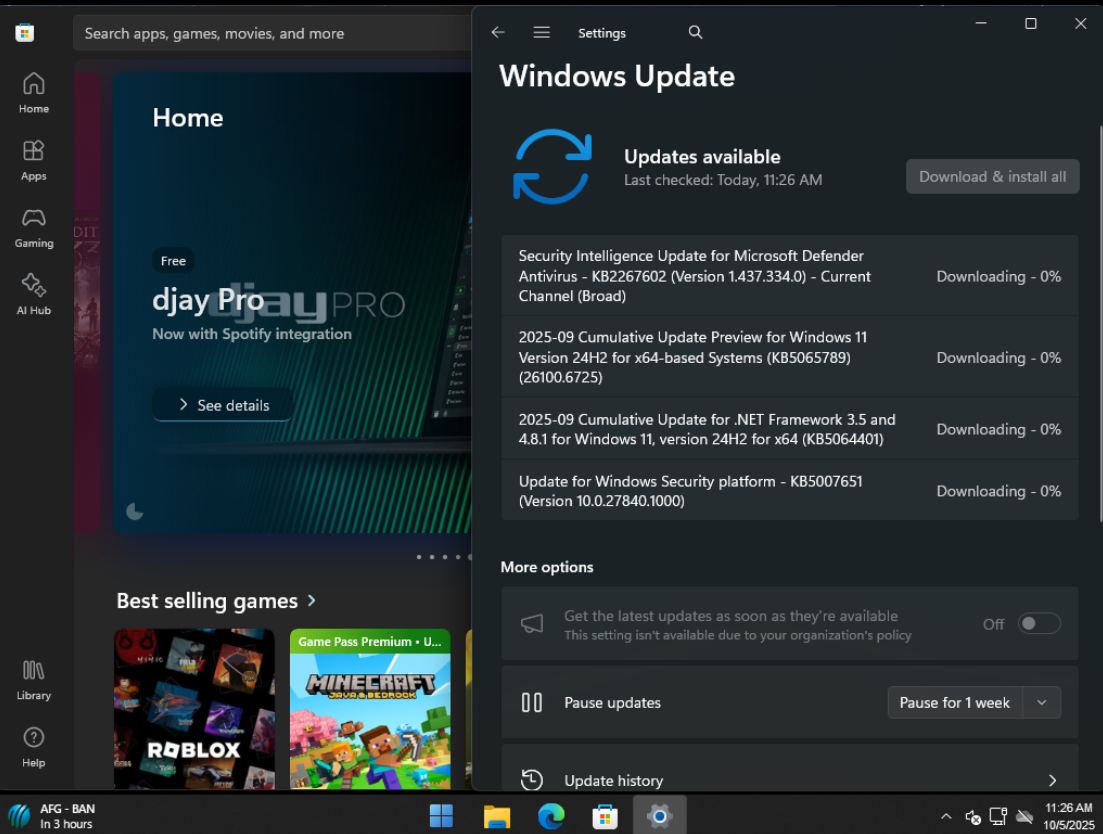Open Update history chevron arrow
The image size is (1103, 834).
pyautogui.click(x=1052, y=781)
